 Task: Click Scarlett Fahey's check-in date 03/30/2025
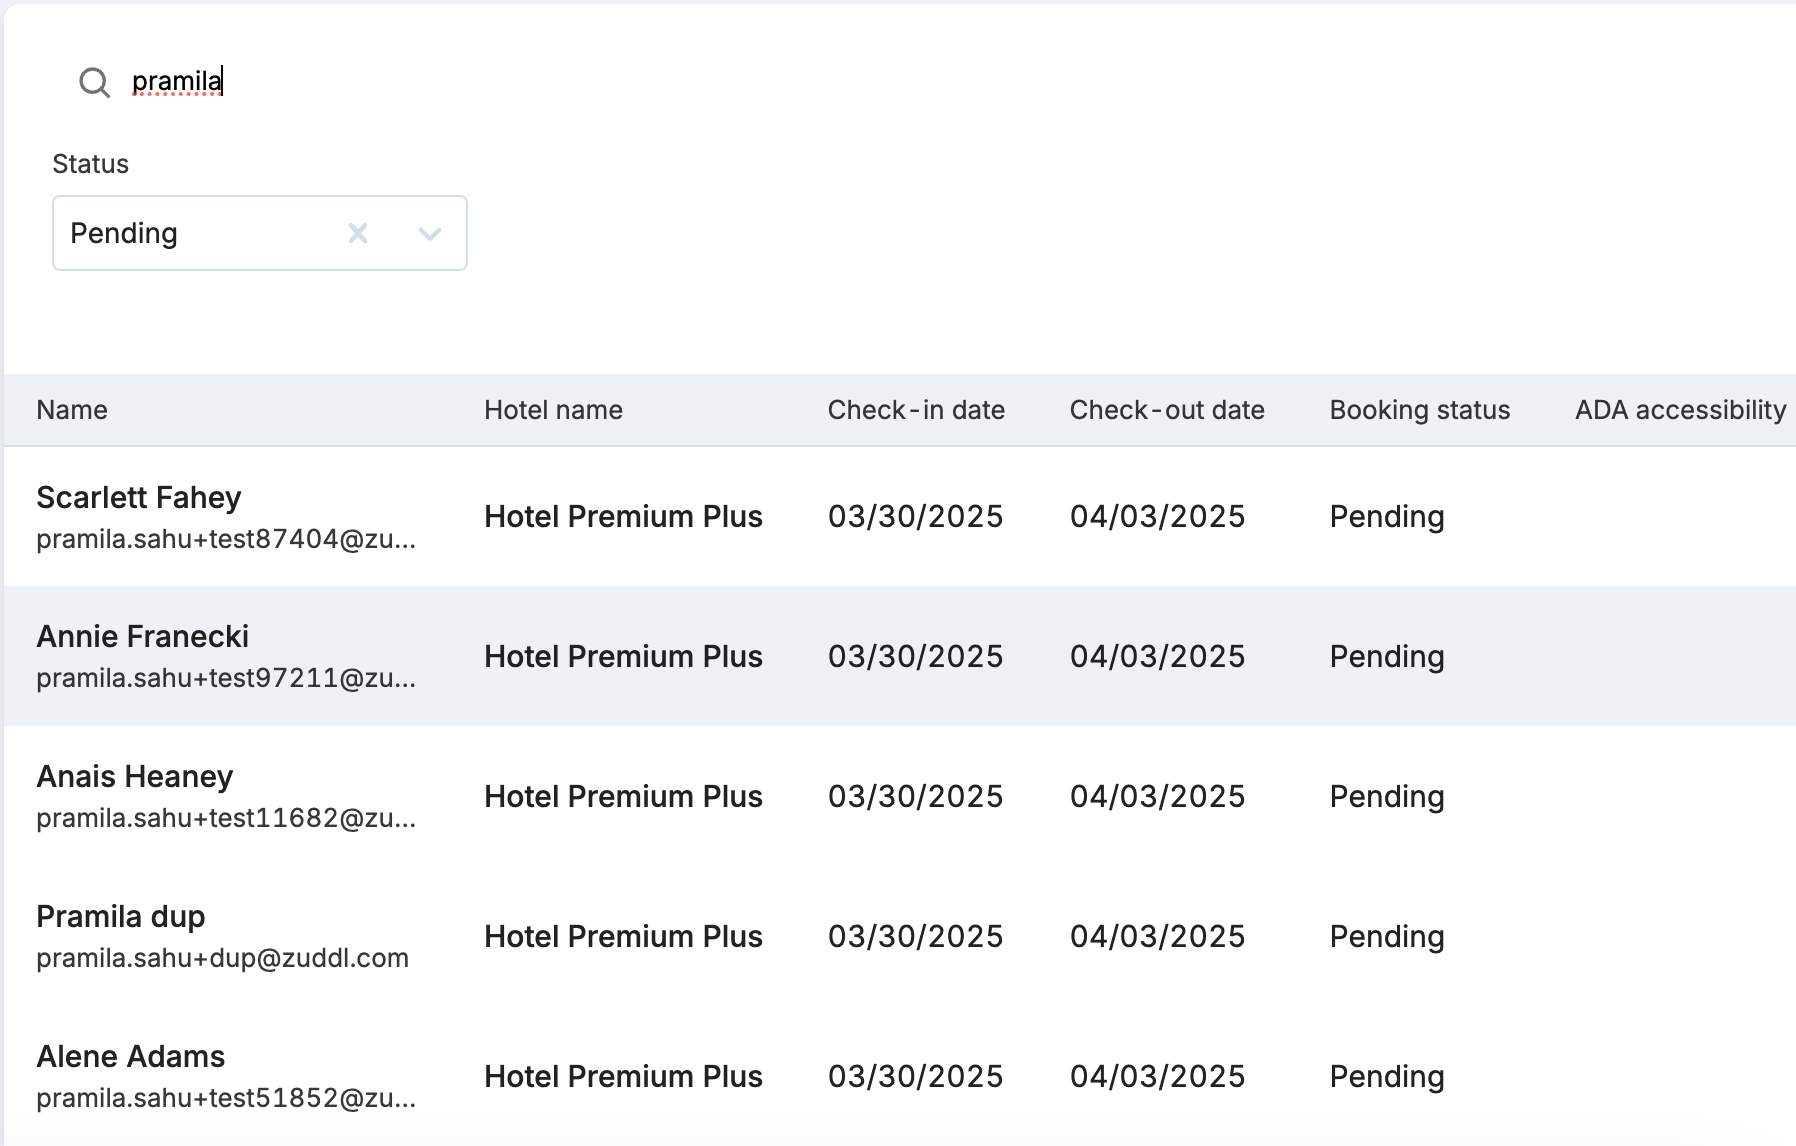[x=915, y=517]
